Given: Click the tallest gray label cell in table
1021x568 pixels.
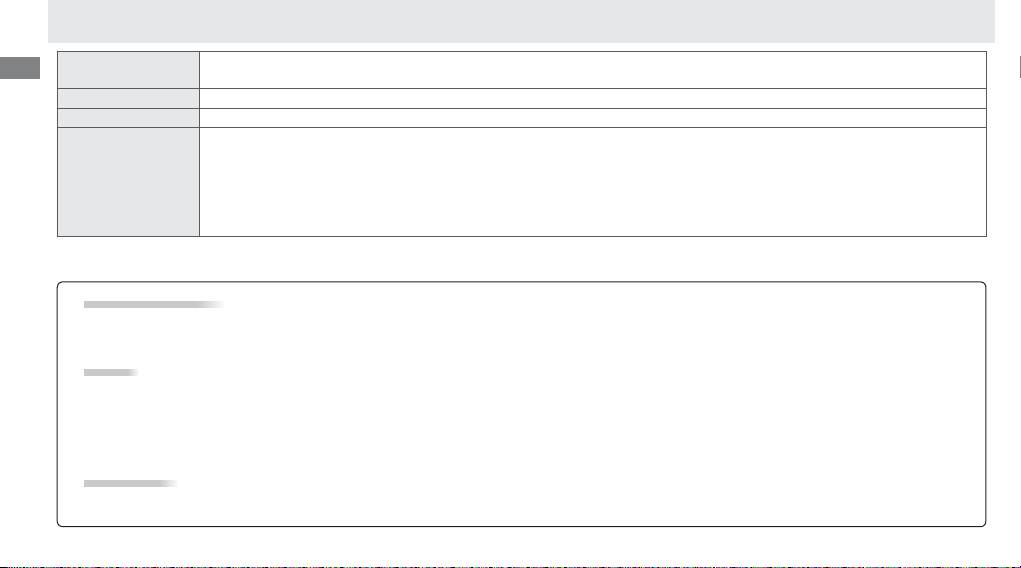Looking at the screenshot, I should click(x=128, y=182).
